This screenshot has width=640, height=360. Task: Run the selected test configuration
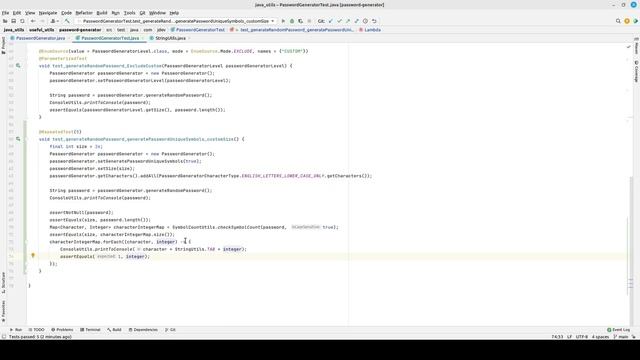point(283,21)
